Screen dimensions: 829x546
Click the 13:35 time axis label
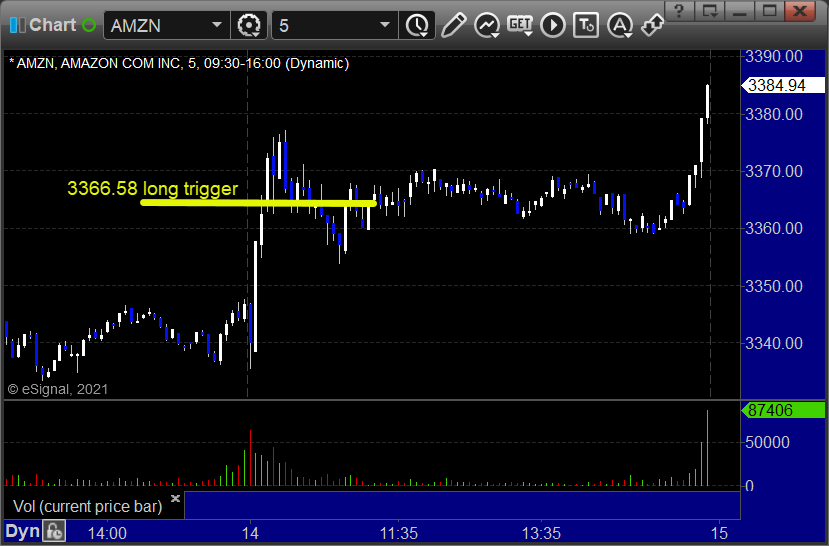coord(541,533)
